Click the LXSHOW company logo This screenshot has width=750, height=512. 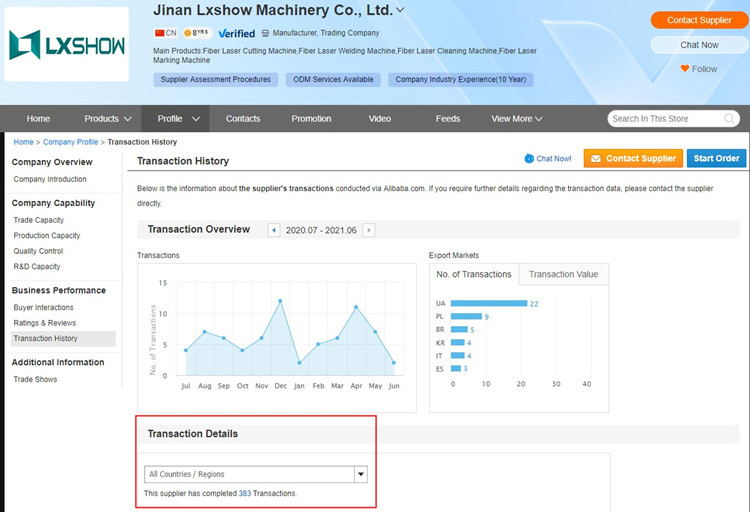click(x=66, y=44)
